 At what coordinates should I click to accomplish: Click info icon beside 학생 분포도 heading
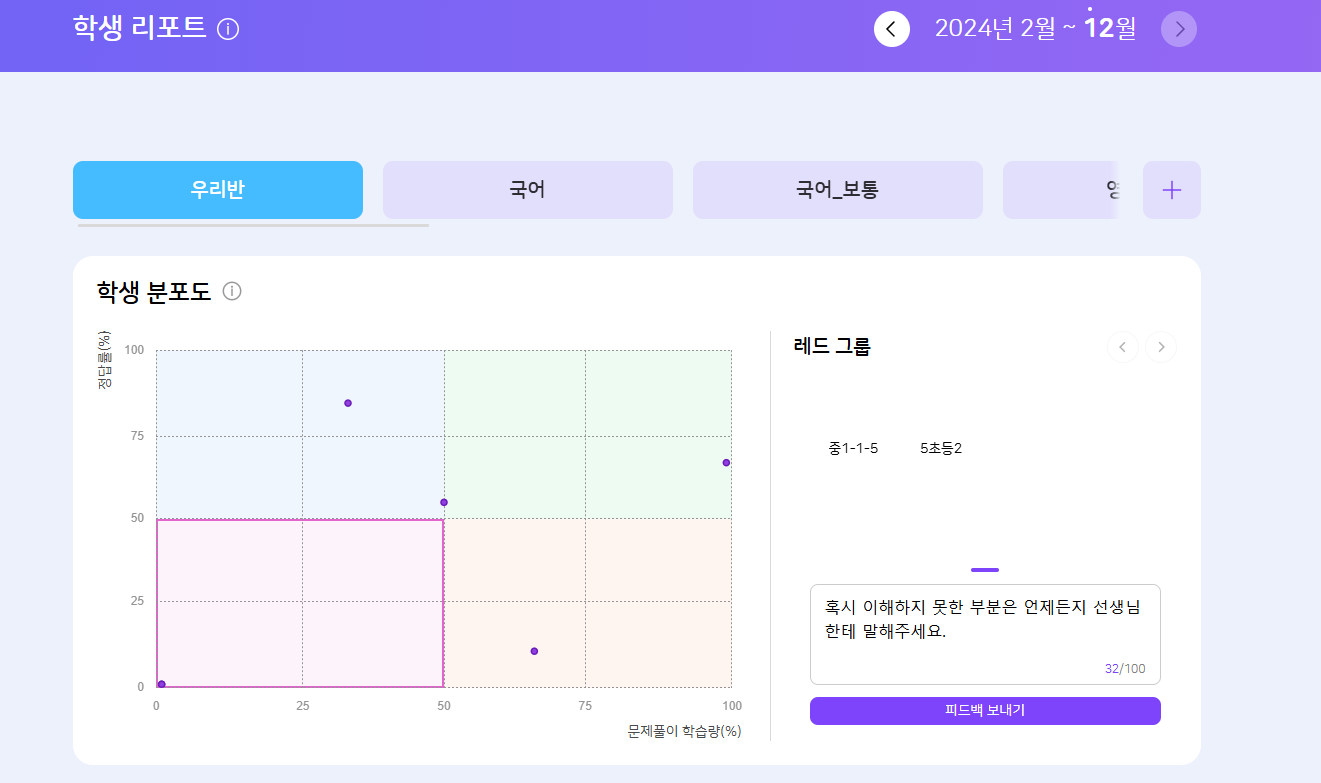tap(232, 291)
